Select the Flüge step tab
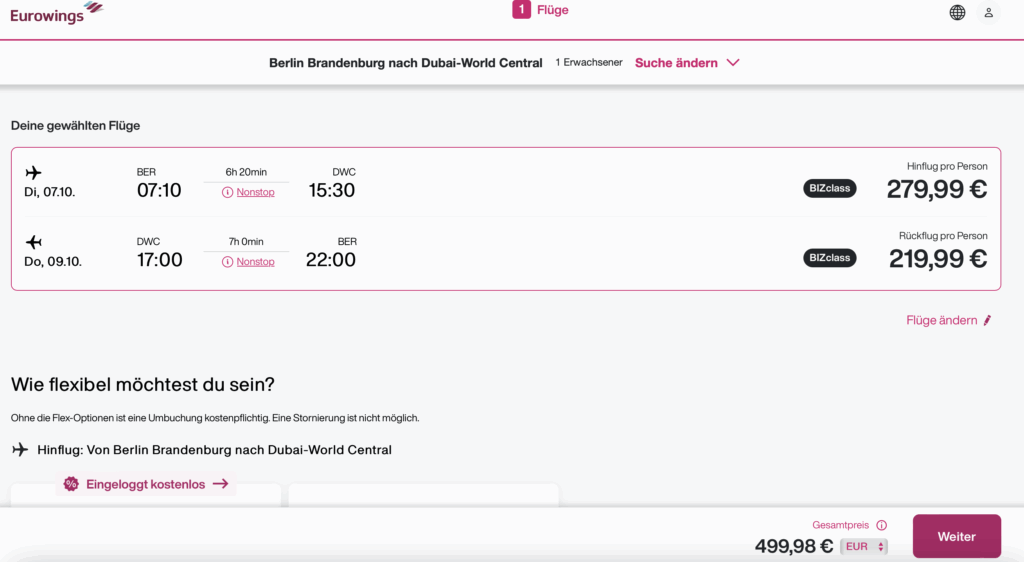This screenshot has width=1024, height=562. pos(540,11)
